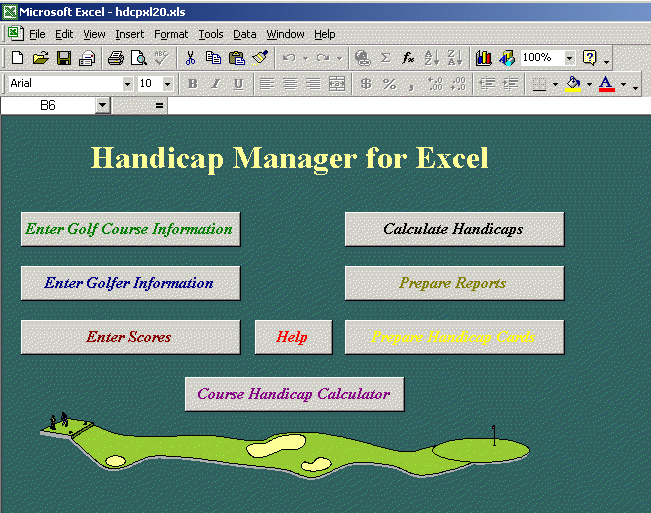Image resolution: width=651 pixels, height=513 pixels.
Task: Click the Chart Wizard icon
Action: click(x=484, y=59)
